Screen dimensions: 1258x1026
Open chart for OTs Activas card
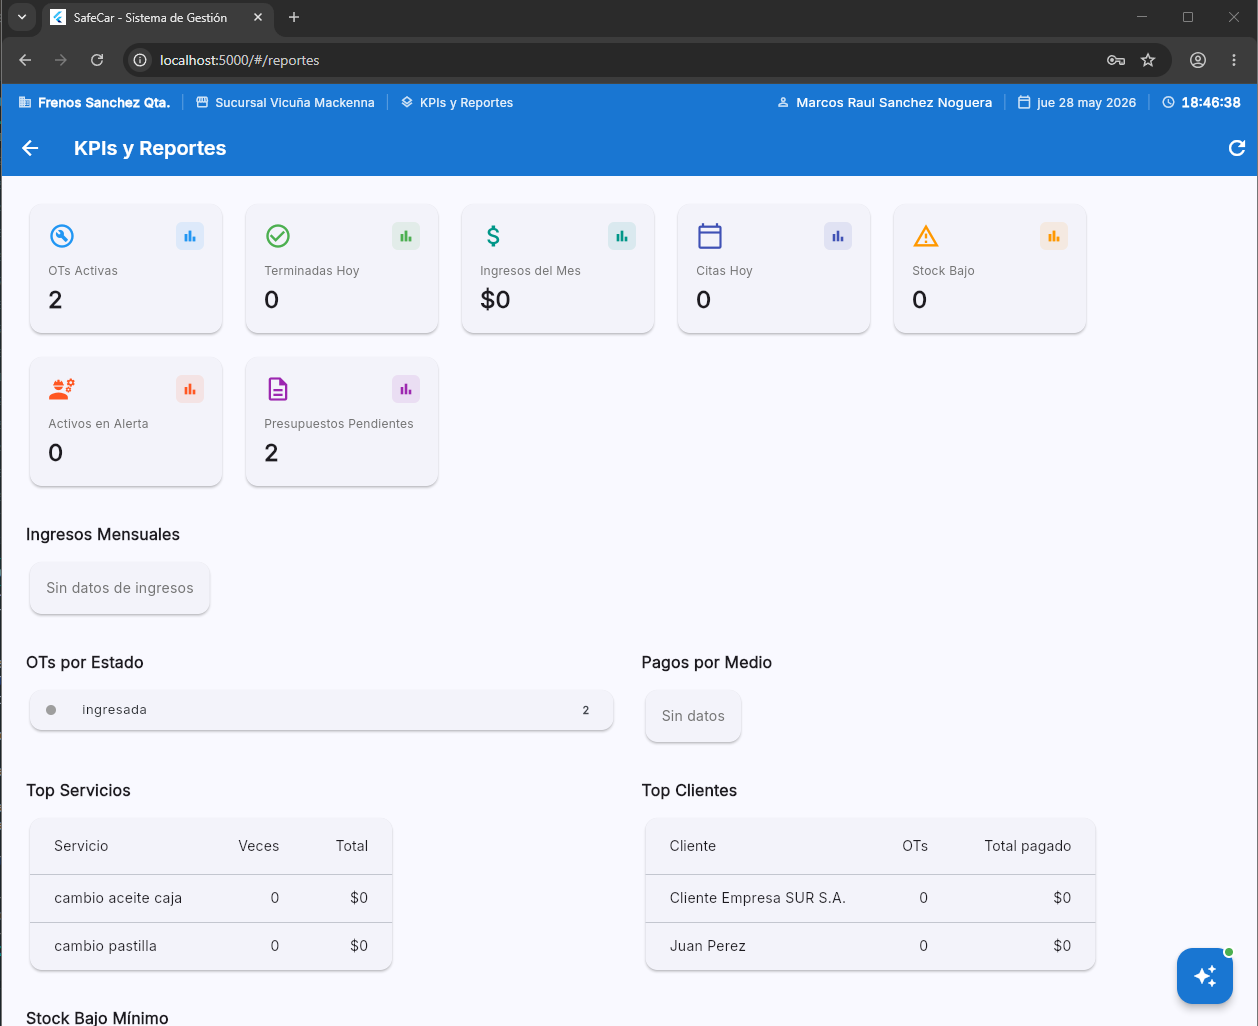[190, 236]
